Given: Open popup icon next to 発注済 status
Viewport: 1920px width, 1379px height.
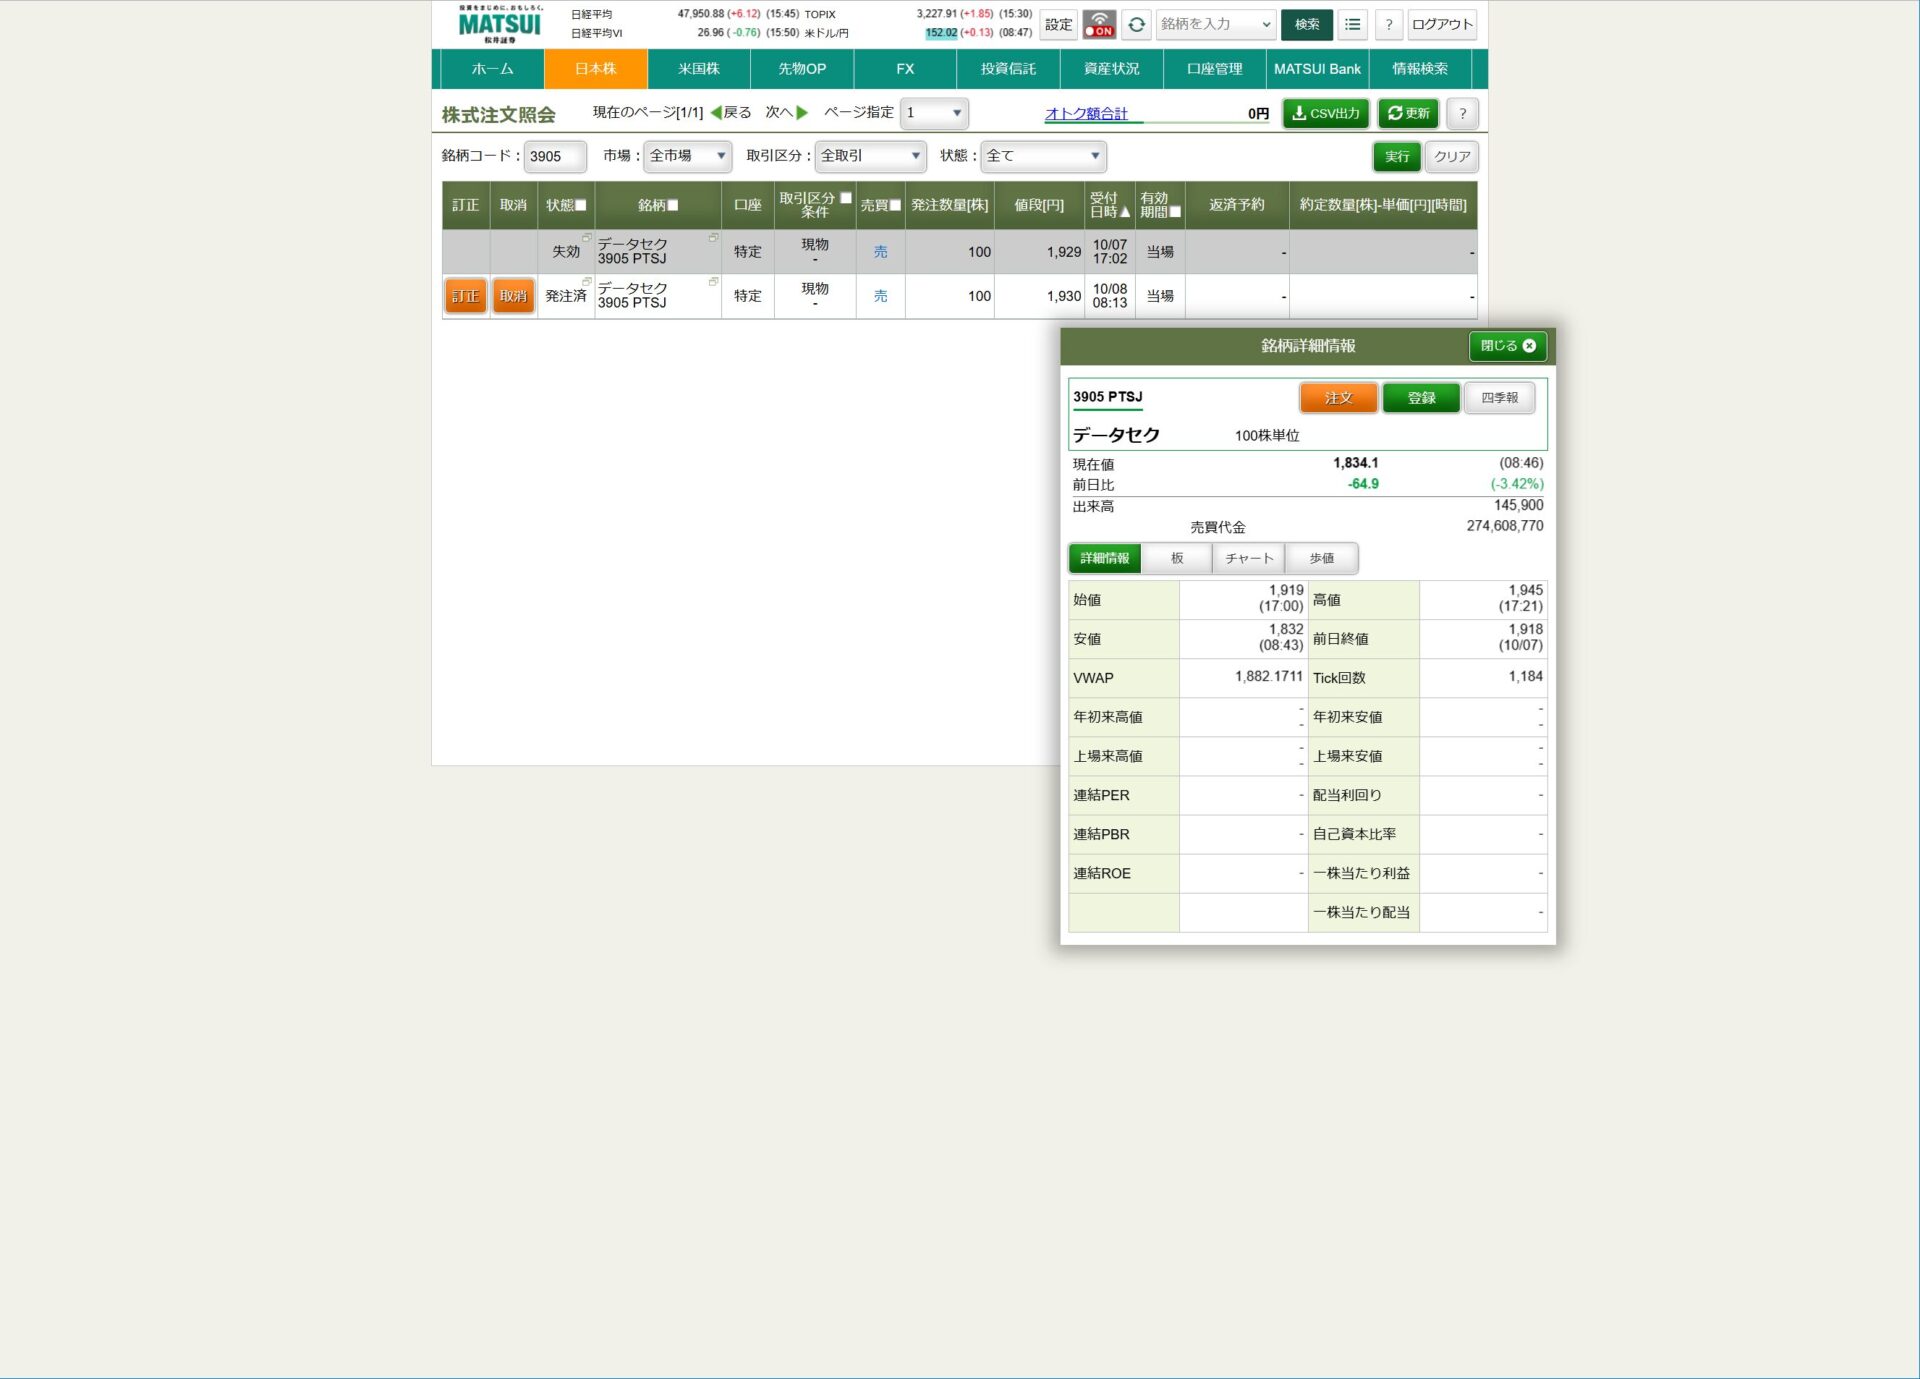Looking at the screenshot, I should pyautogui.click(x=587, y=282).
